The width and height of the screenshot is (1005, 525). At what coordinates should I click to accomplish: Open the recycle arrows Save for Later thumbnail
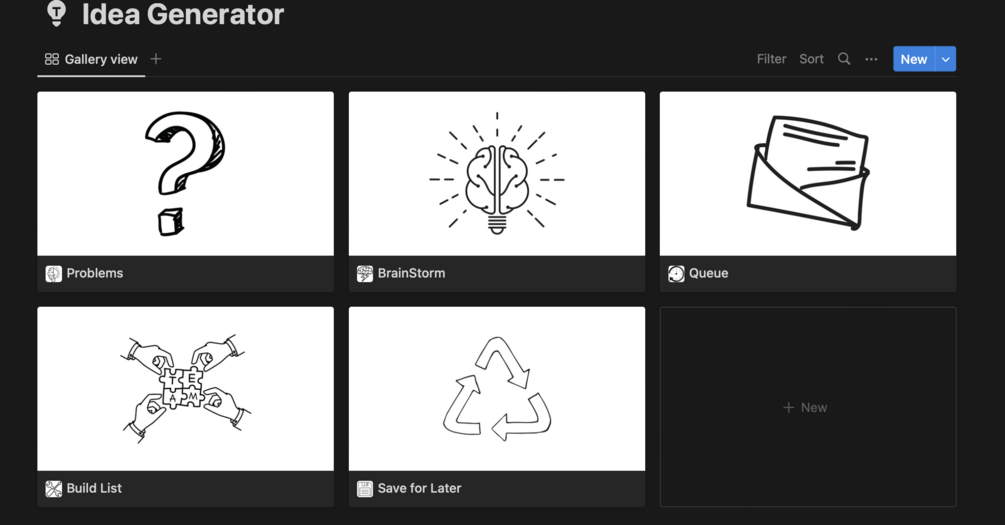[497, 388]
